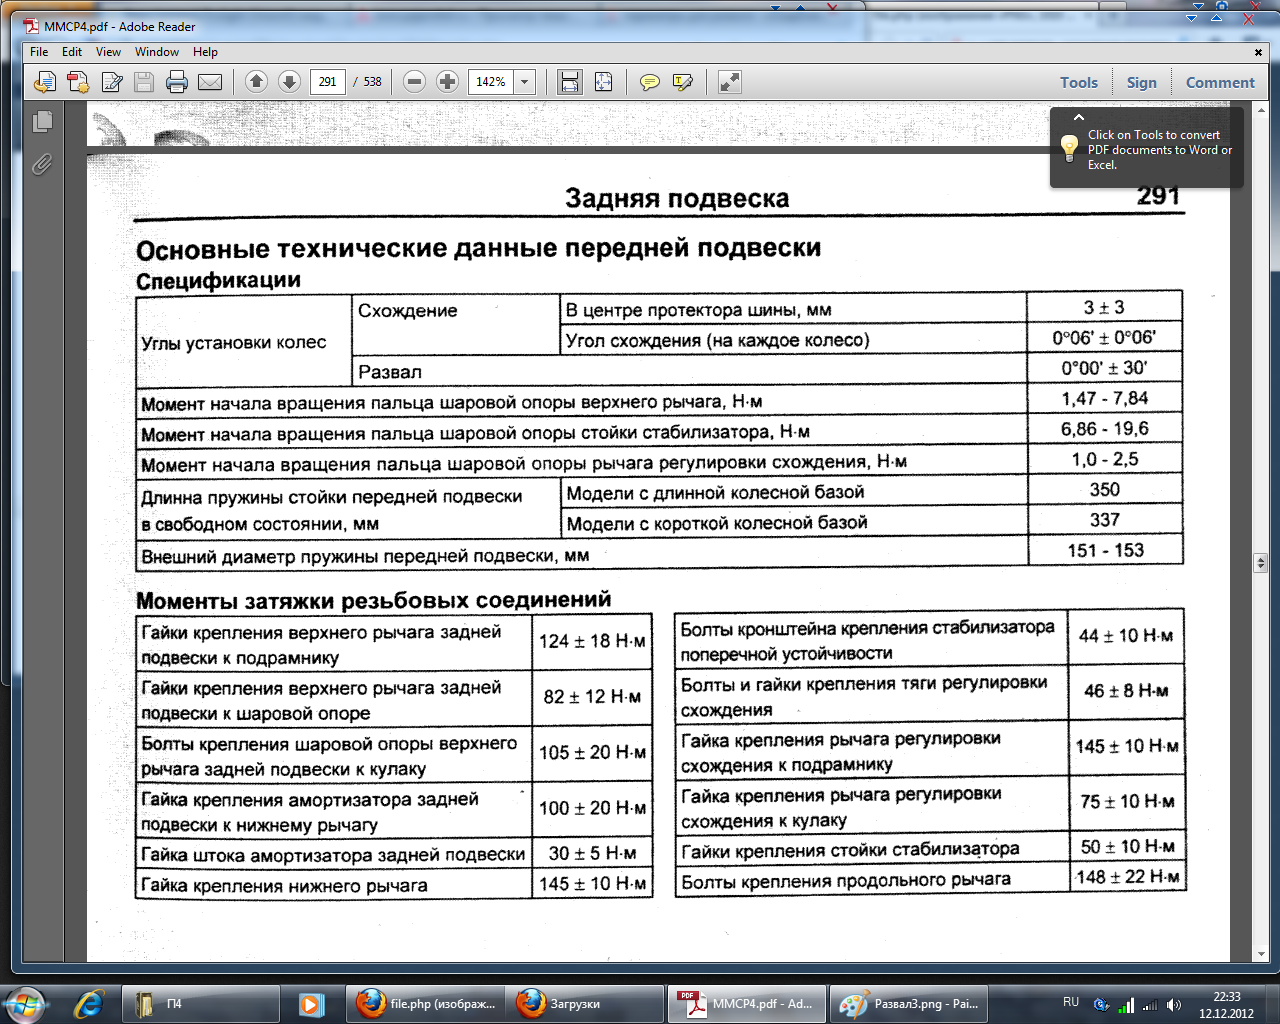
Task: Open the Comment pane
Action: (x=1219, y=83)
